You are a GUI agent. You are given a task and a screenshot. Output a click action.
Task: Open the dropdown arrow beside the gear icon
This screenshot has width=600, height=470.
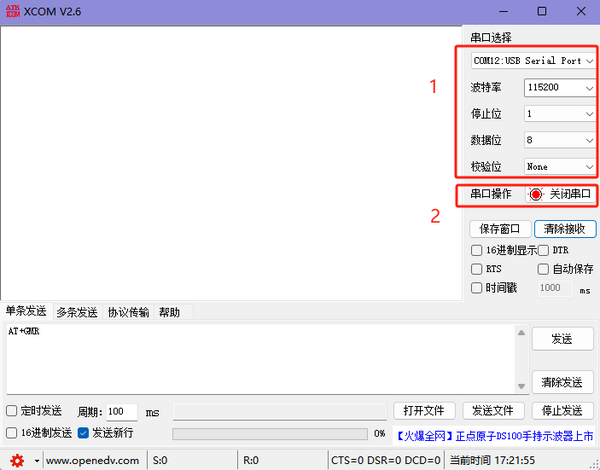click(37, 460)
